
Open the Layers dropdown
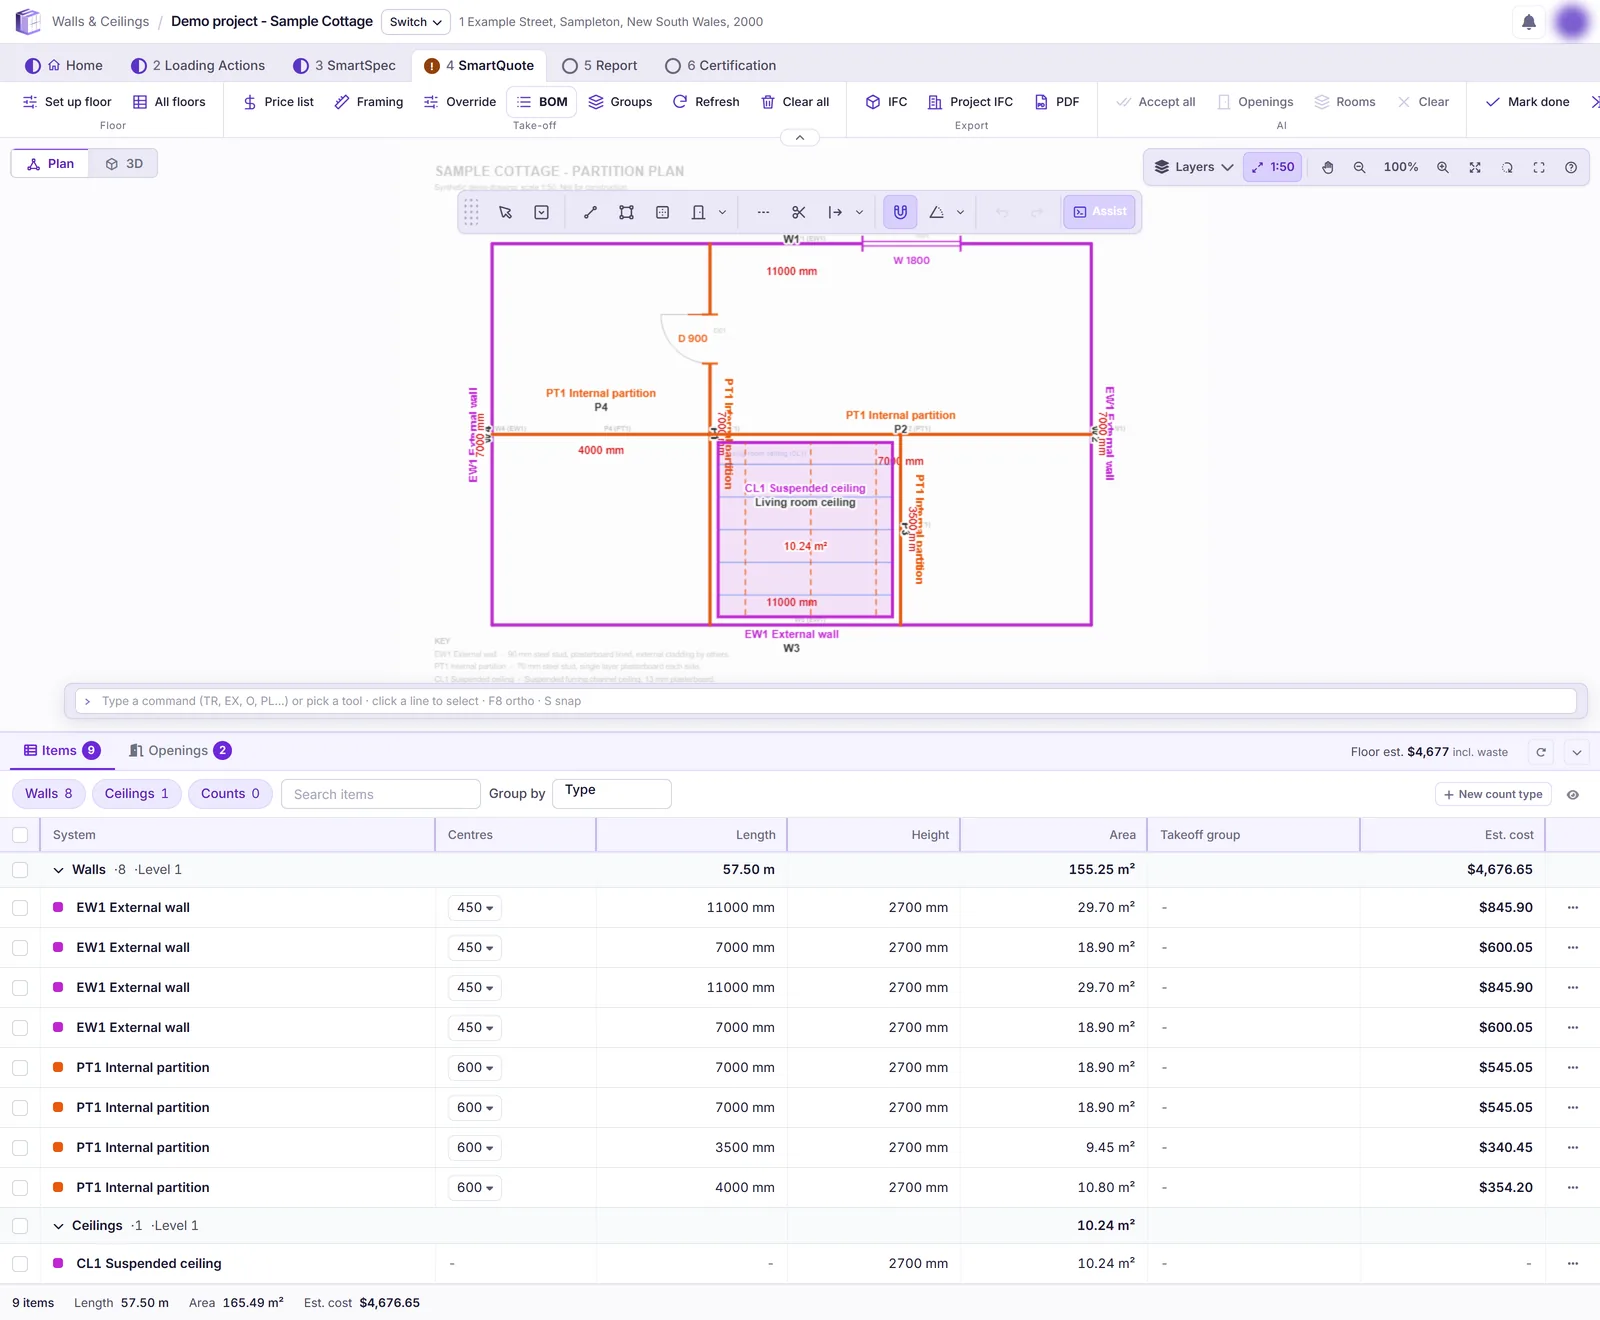click(x=1194, y=167)
